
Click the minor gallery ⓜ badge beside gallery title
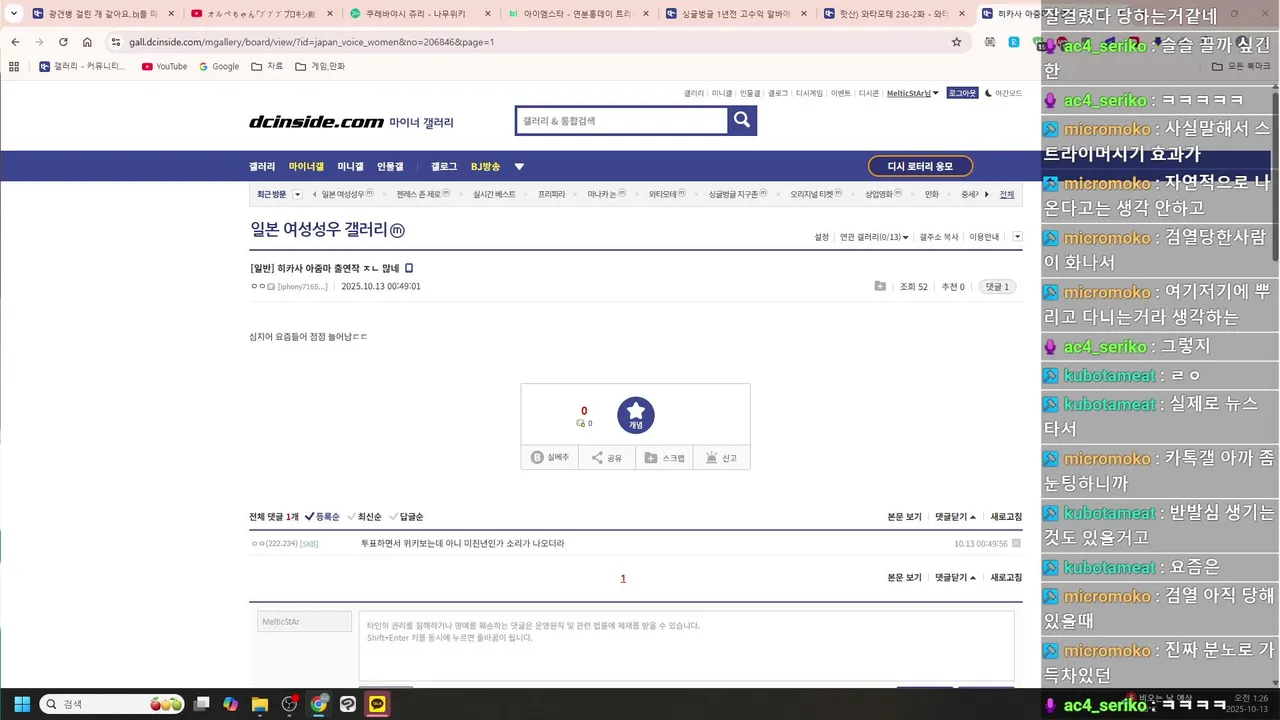[x=397, y=230]
